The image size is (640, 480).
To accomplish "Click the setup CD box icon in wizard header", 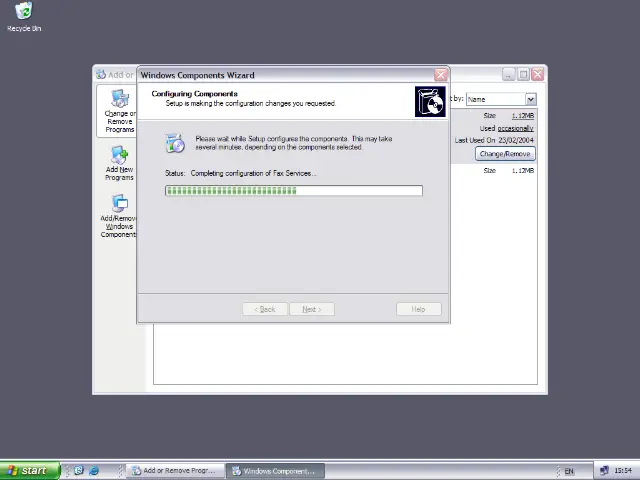I will tap(430, 102).
